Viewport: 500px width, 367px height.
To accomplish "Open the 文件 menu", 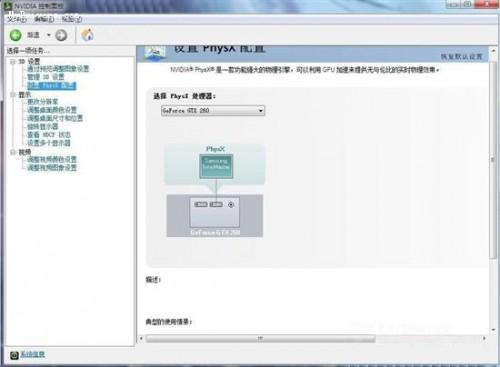I will coord(17,19).
